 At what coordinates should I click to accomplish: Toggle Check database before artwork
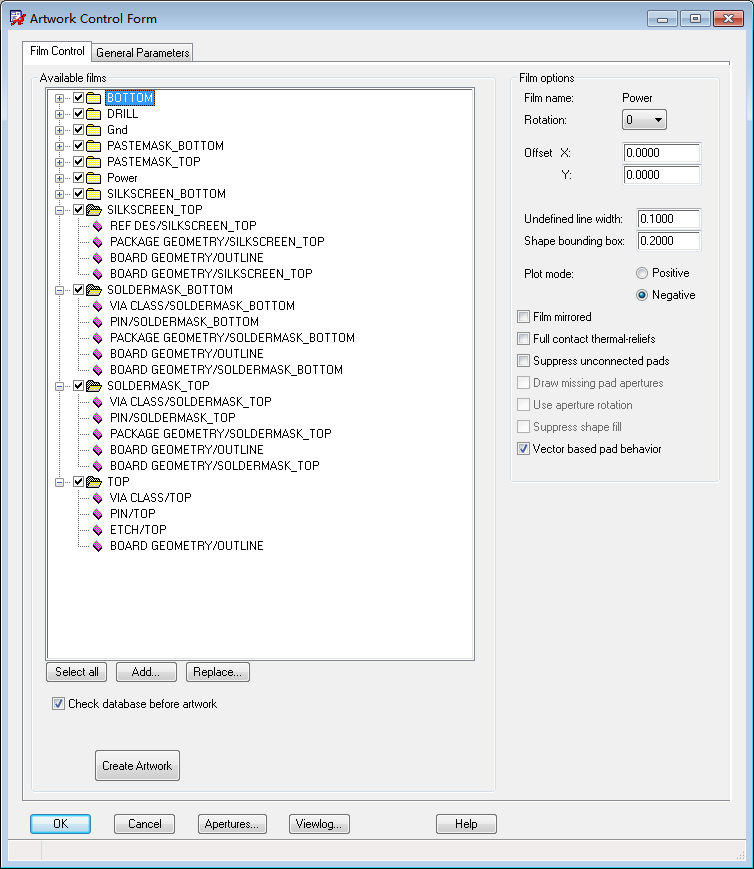point(58,704)
